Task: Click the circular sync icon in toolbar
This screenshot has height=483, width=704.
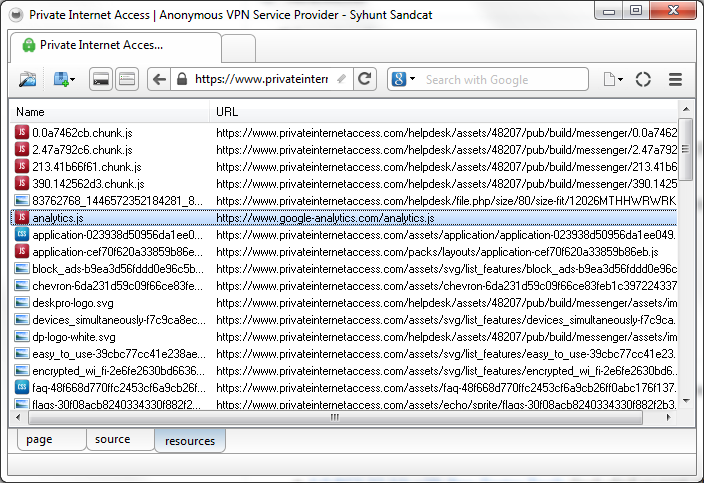Action: pyautogui.click(x=643, y=79)
